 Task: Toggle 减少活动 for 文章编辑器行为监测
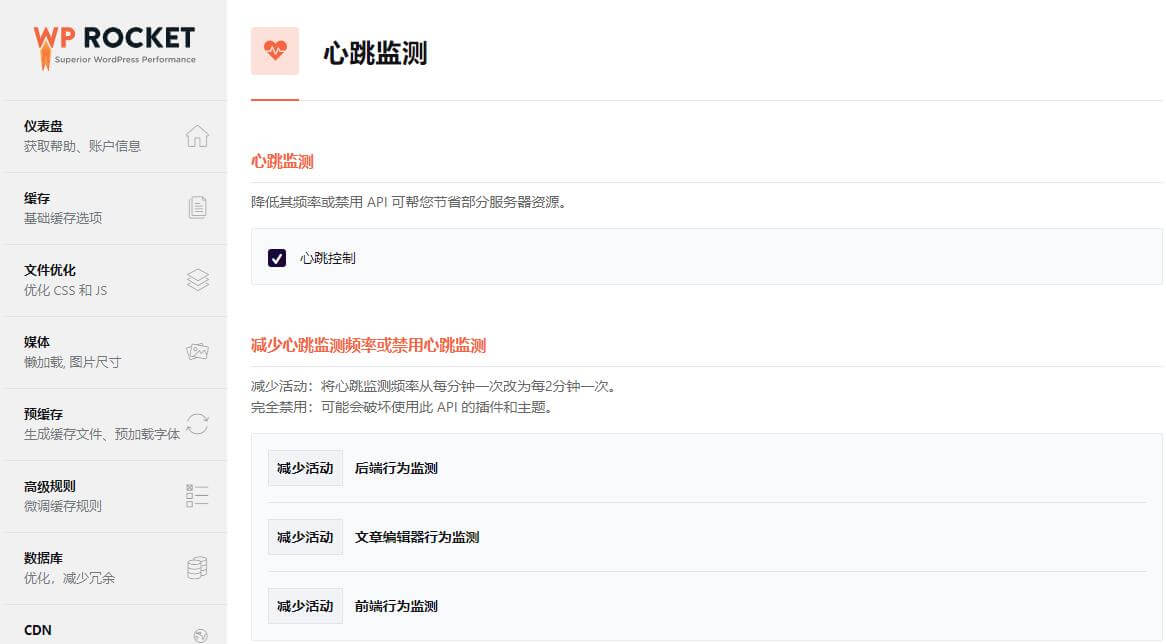305,537
